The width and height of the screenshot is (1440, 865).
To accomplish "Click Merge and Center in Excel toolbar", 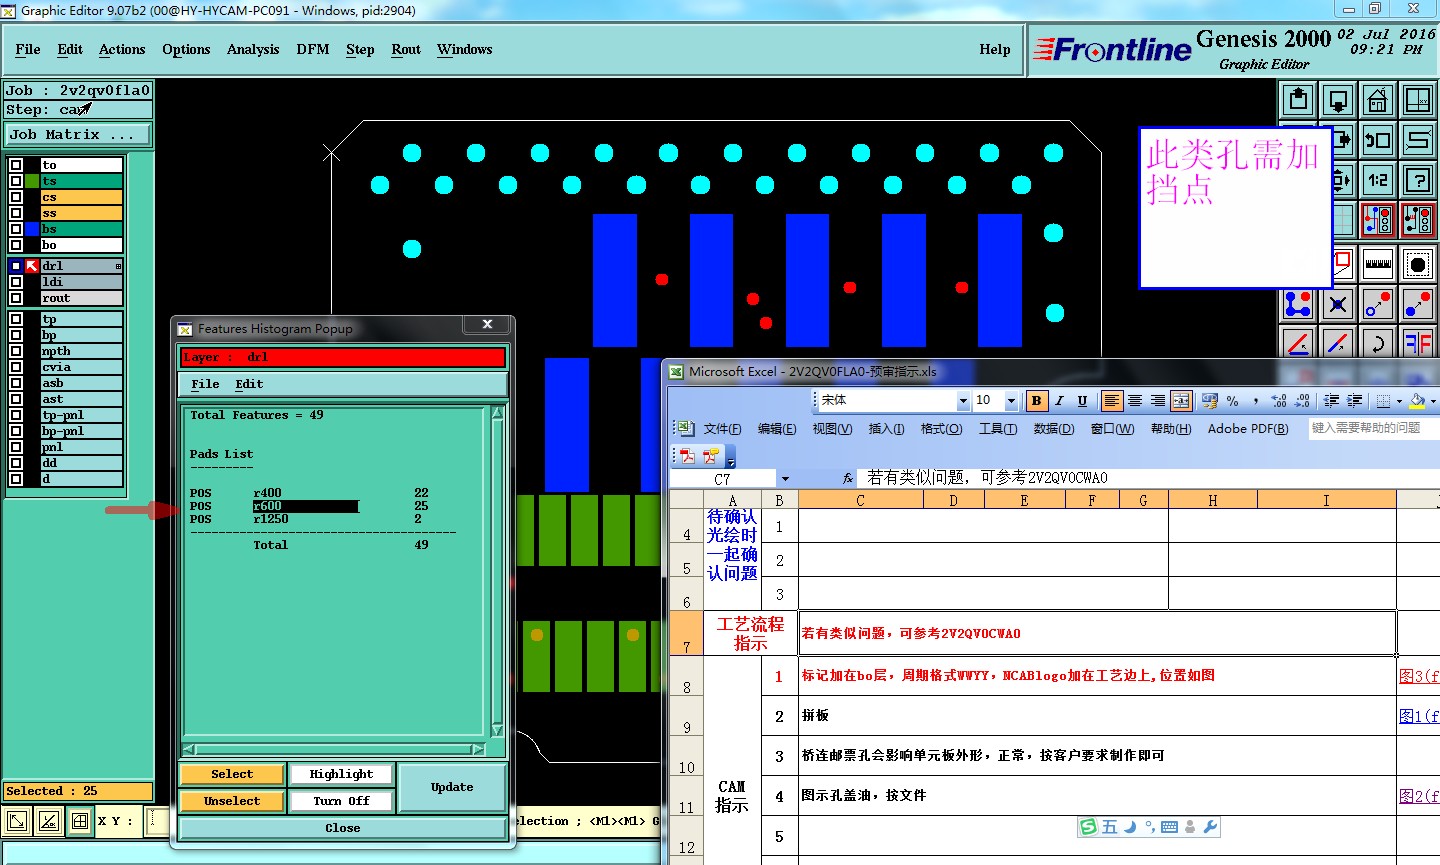I will point(1181,401).
